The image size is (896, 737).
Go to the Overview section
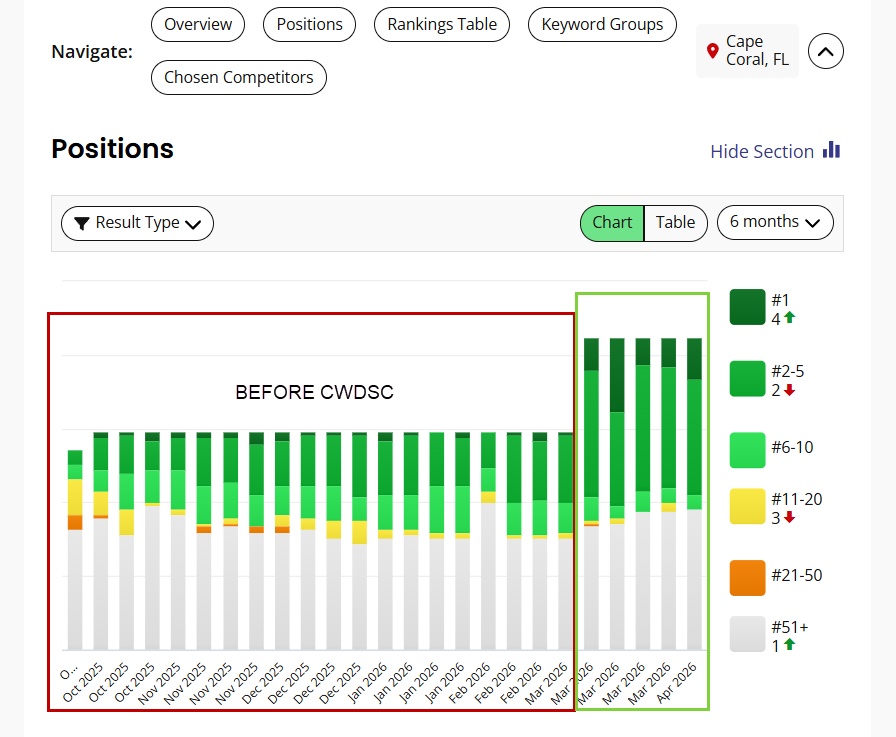click(x=198, y=24)
